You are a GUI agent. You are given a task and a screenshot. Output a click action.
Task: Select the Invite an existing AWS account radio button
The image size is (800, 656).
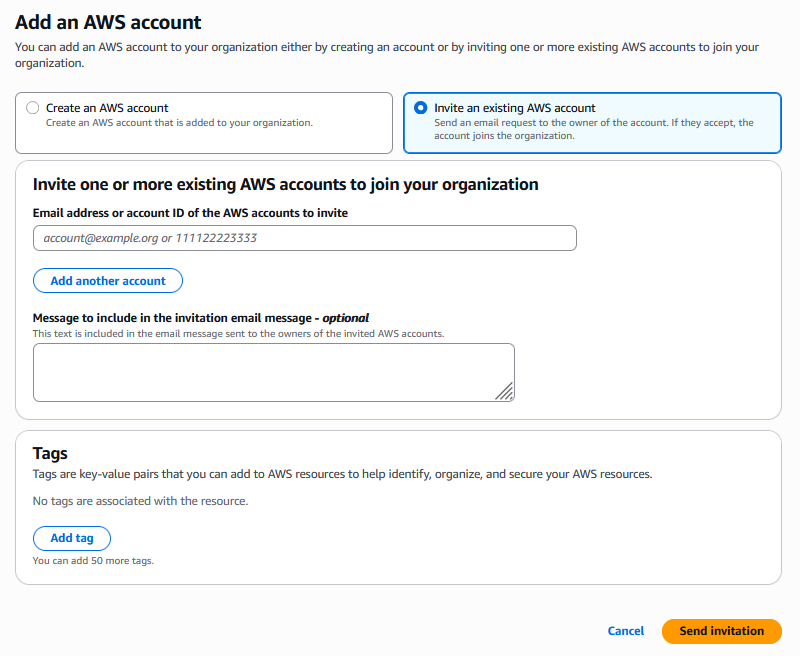[420, 108]
